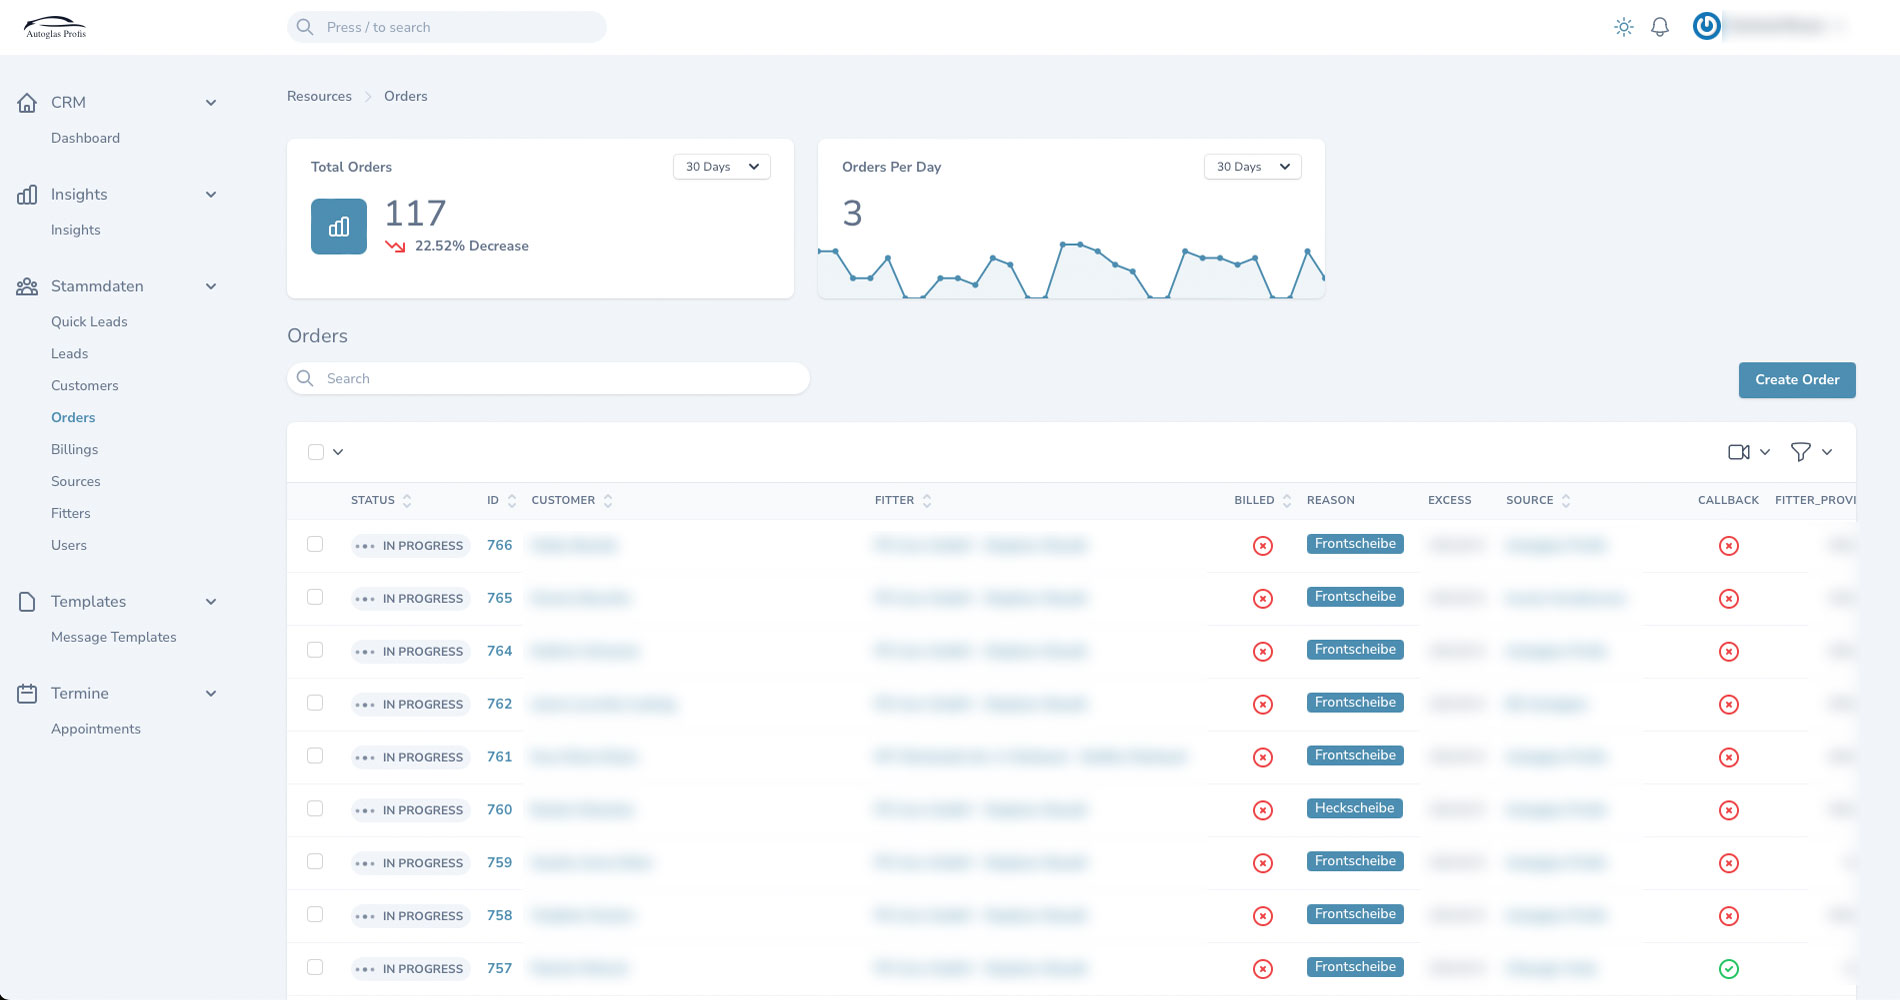This screenshot has width=1900, height=1000.
Task: Click the Insights bar chart icon
Action: coord(28,195)
